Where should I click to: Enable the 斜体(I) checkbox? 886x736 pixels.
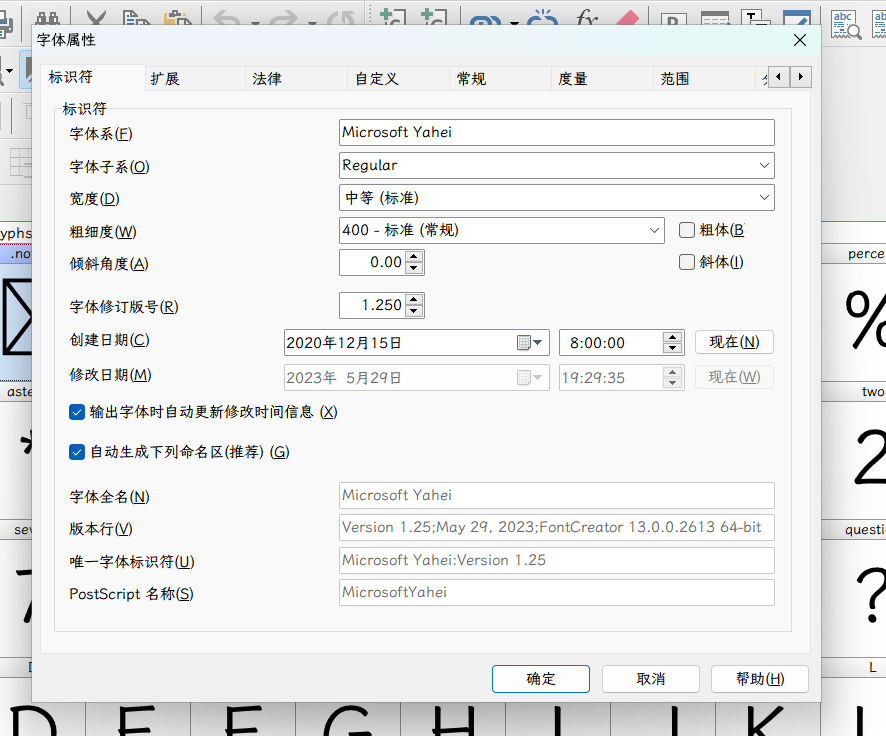[687, 262]
